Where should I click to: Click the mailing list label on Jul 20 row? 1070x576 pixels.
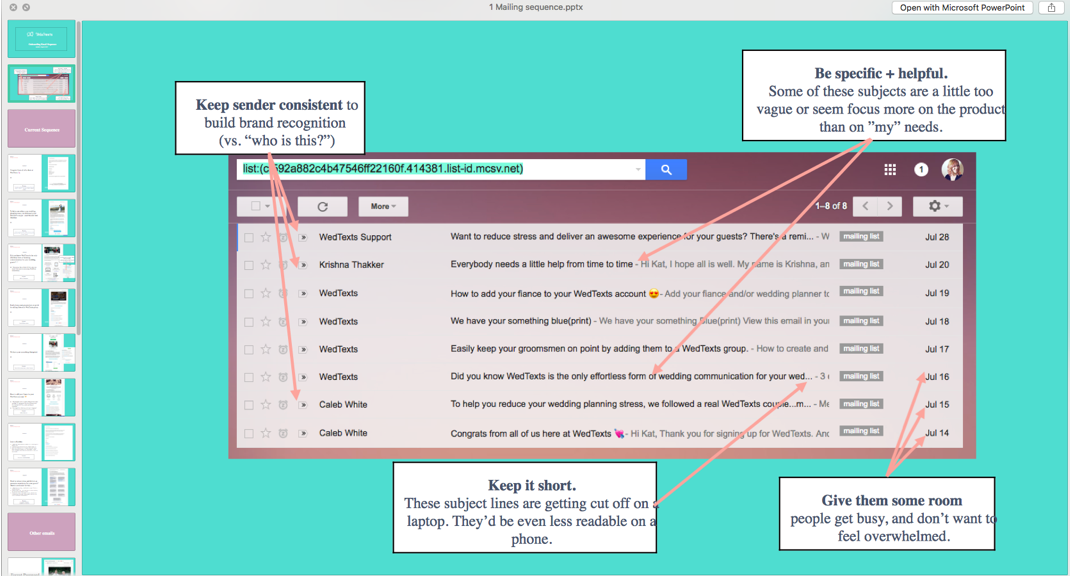(861, 264)
